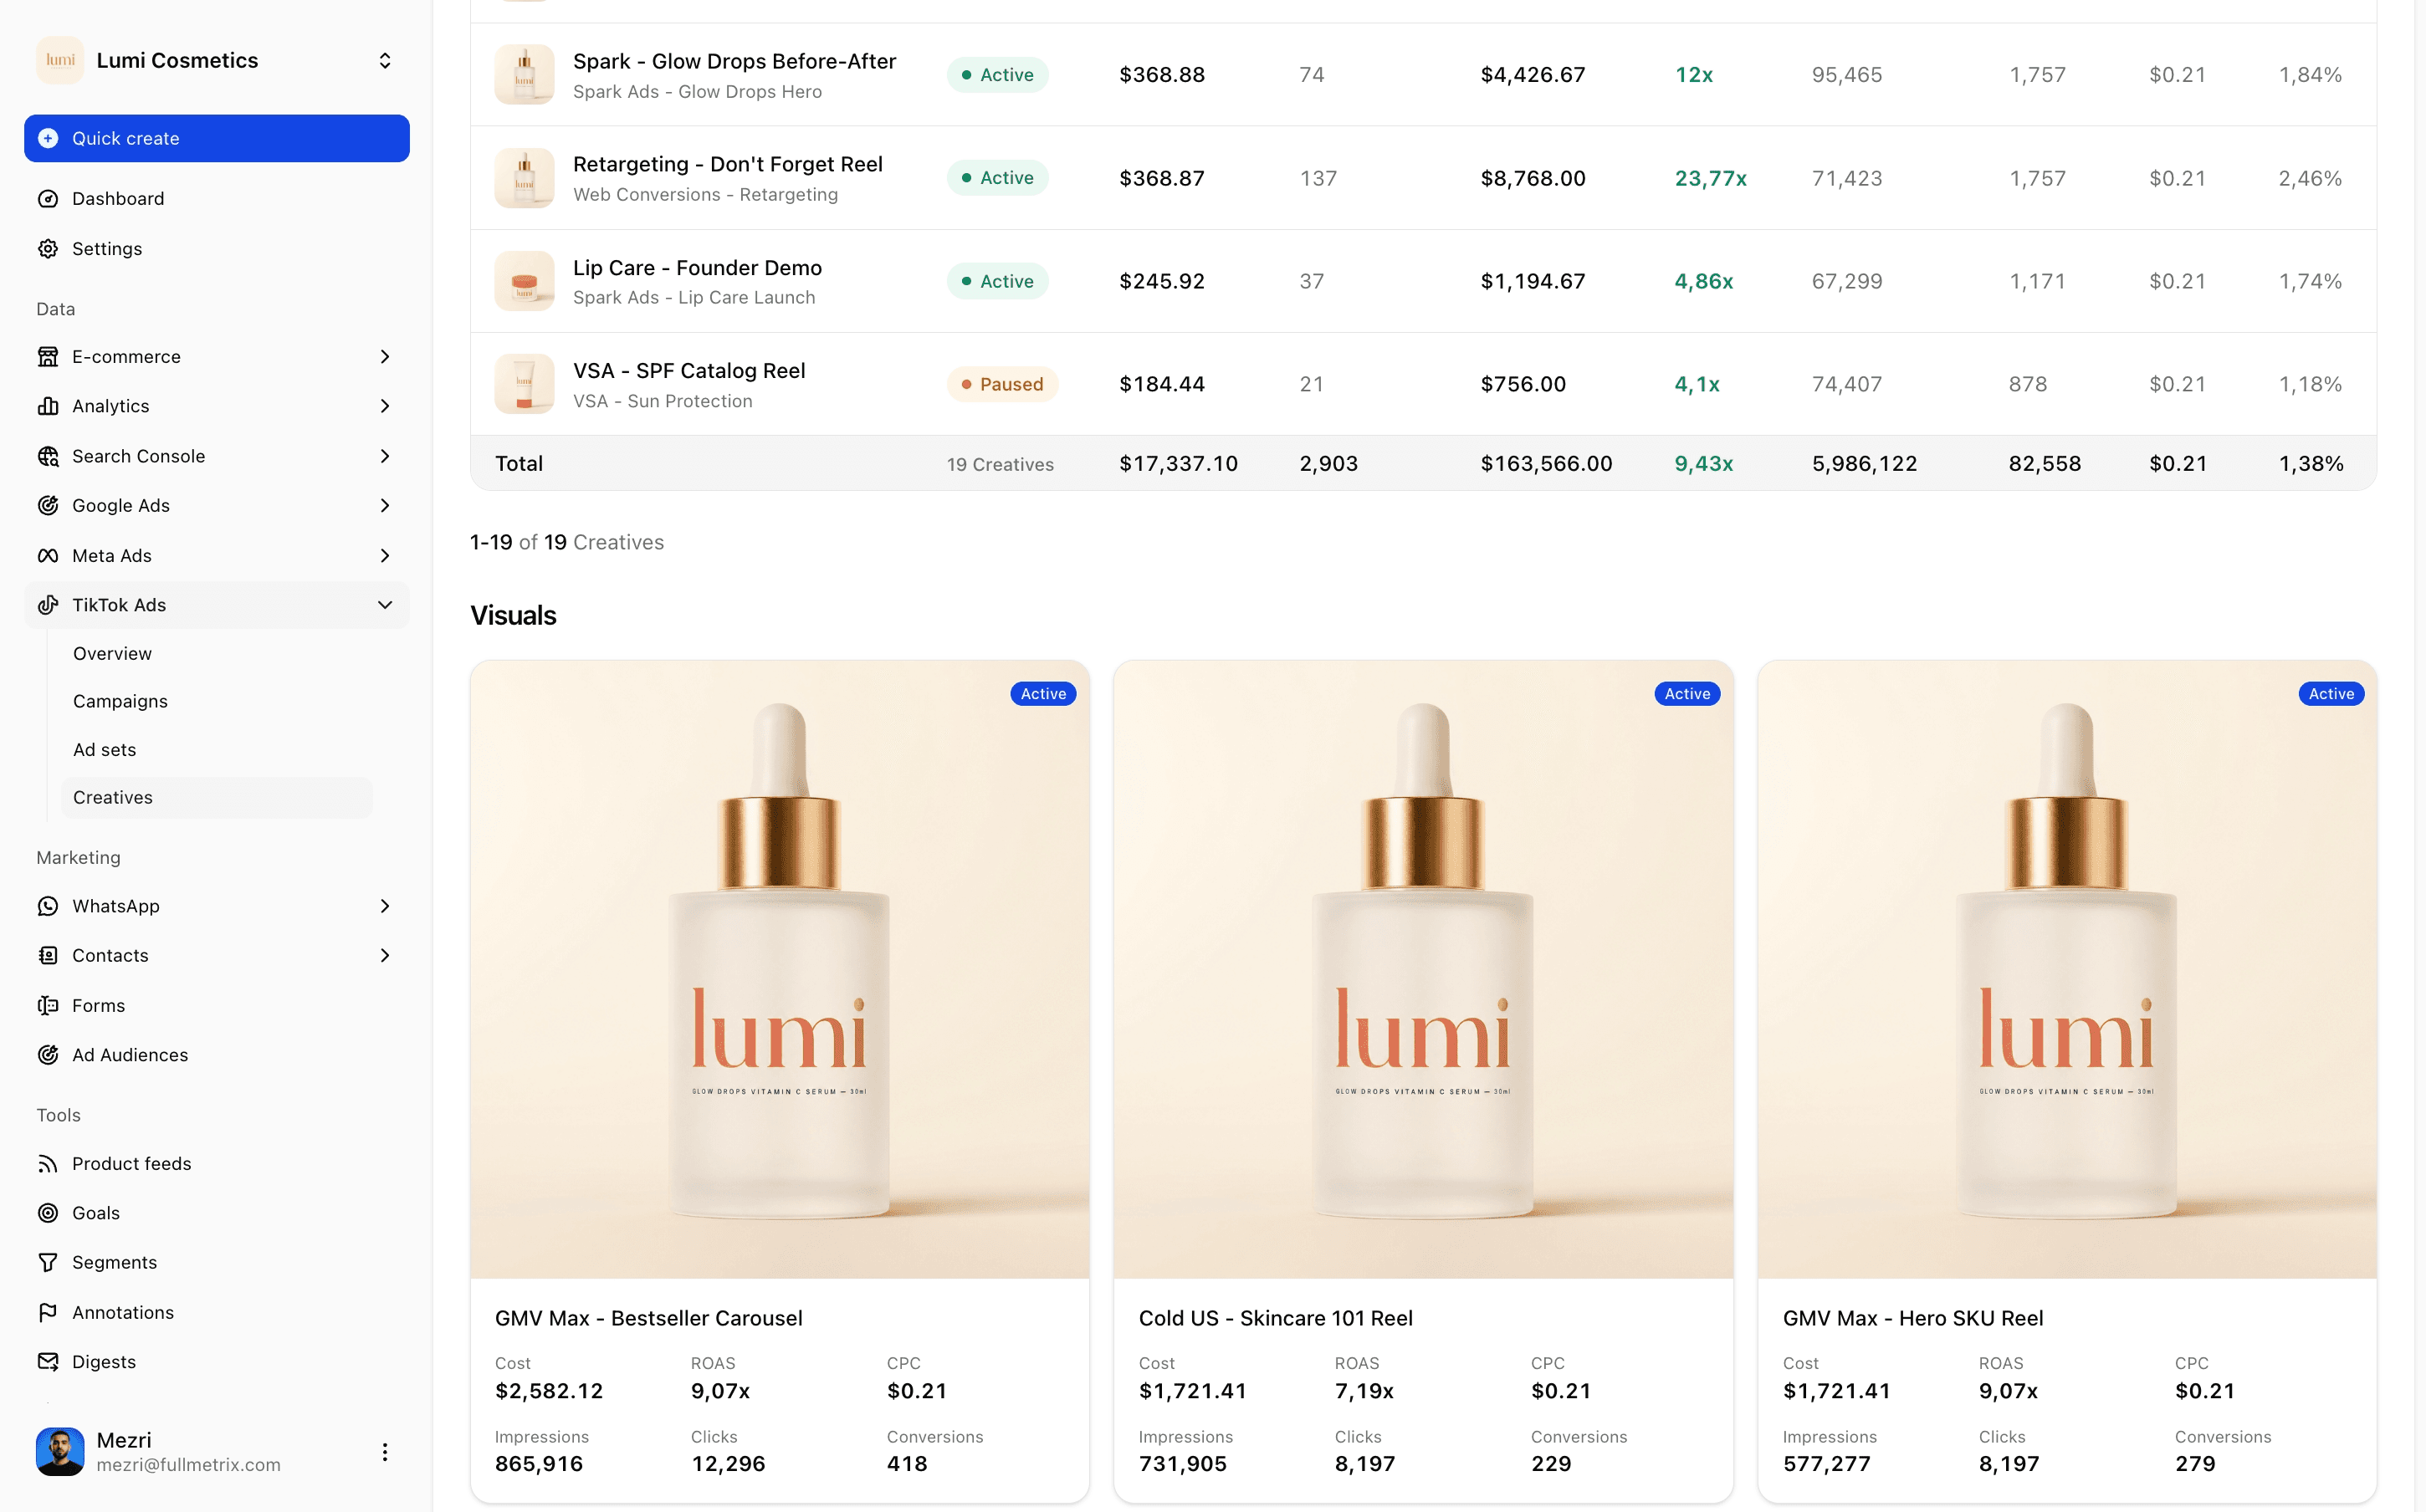Click the Meta Ads infinity icon
This screenshot has height=1512, width=2426.
click(x=48, y=556)
